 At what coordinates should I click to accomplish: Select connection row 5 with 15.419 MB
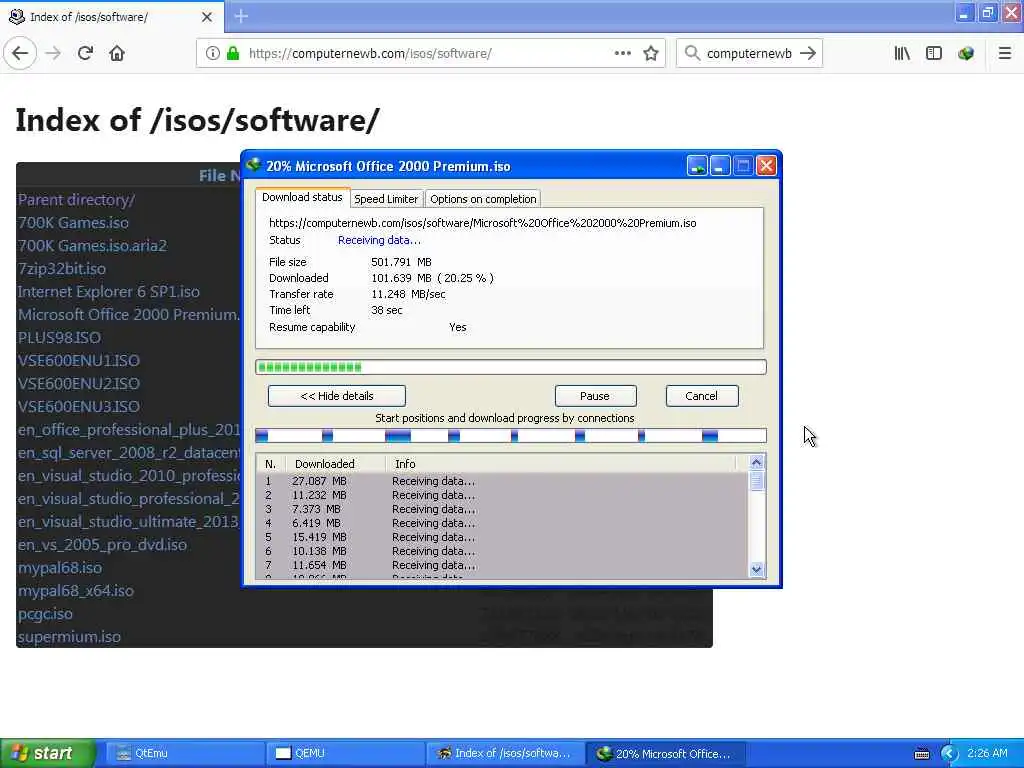(x=502, y=537)
